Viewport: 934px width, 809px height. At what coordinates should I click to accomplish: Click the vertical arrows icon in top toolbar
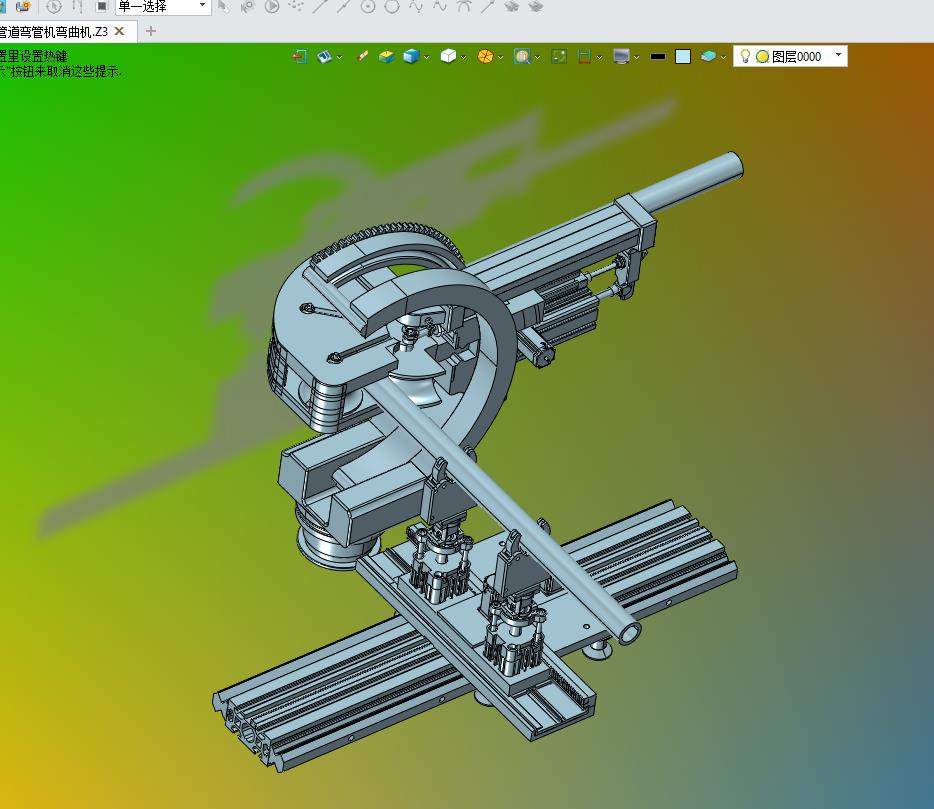point(77,7)
